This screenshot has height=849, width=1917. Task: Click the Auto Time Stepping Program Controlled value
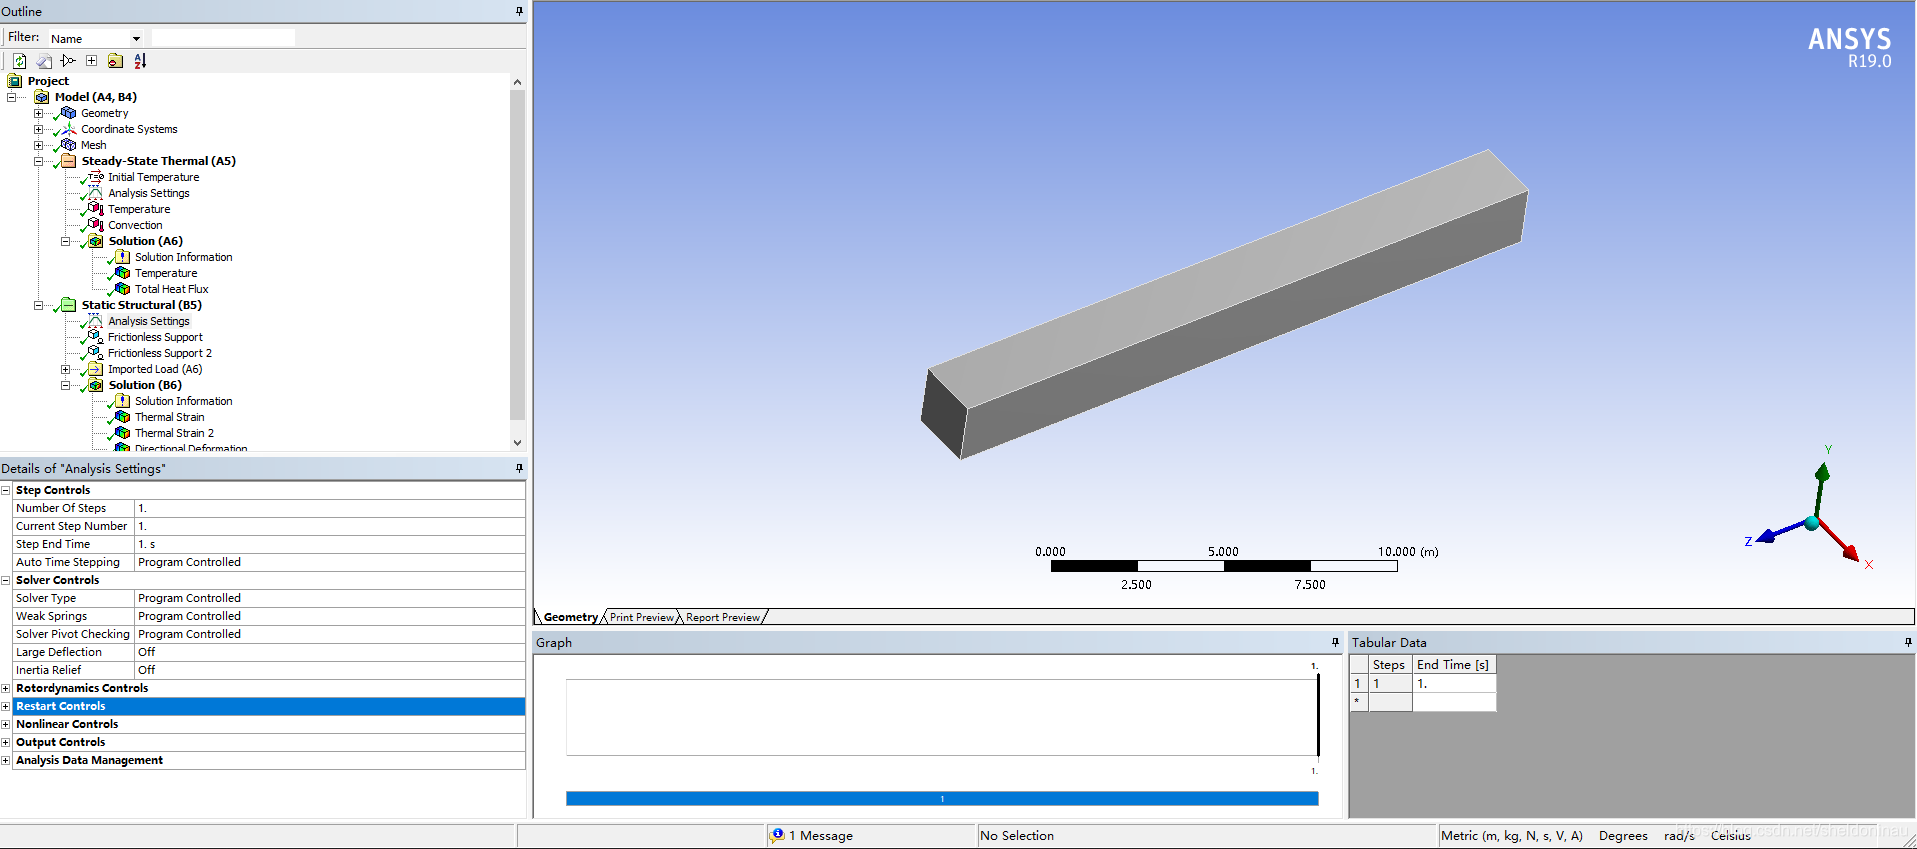[329, 562]
